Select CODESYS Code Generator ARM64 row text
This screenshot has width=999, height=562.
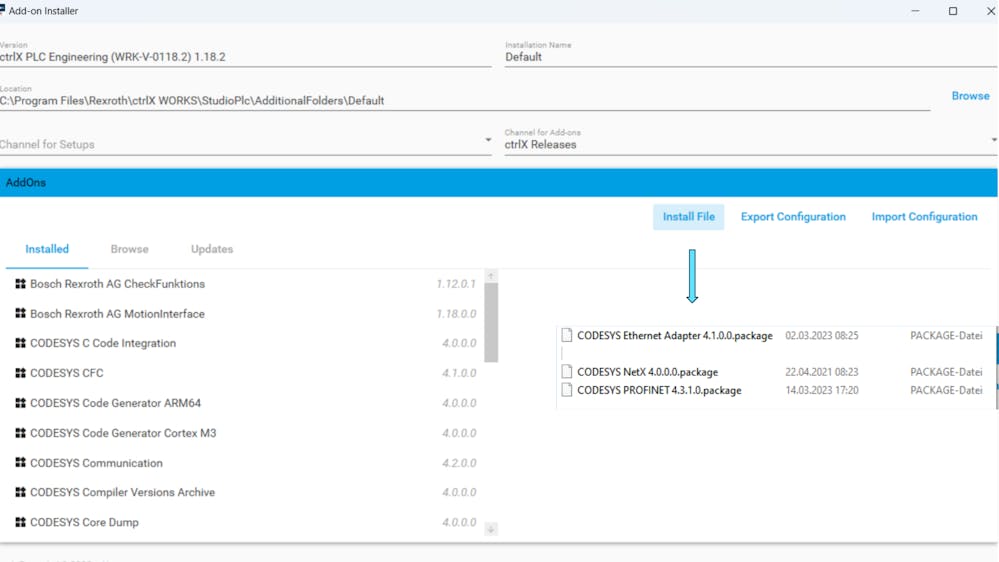pos(115,403)
